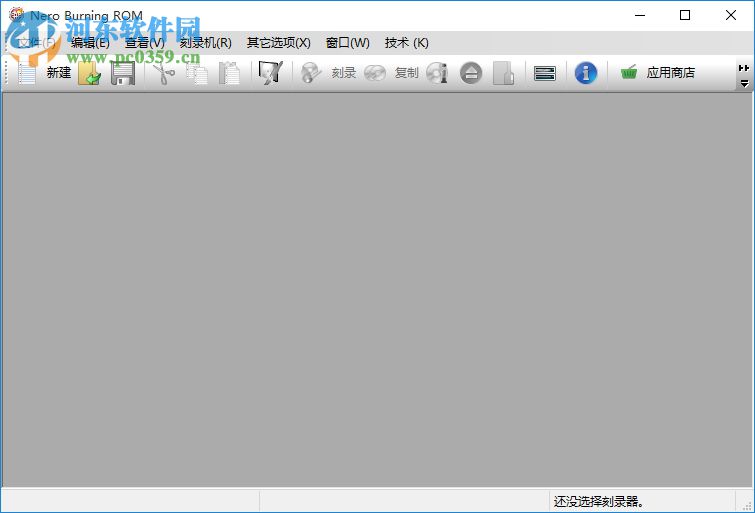Click the Copy pages icon
Image resolution: width=755 pixels, height=513 pixels.
point(197,73)
